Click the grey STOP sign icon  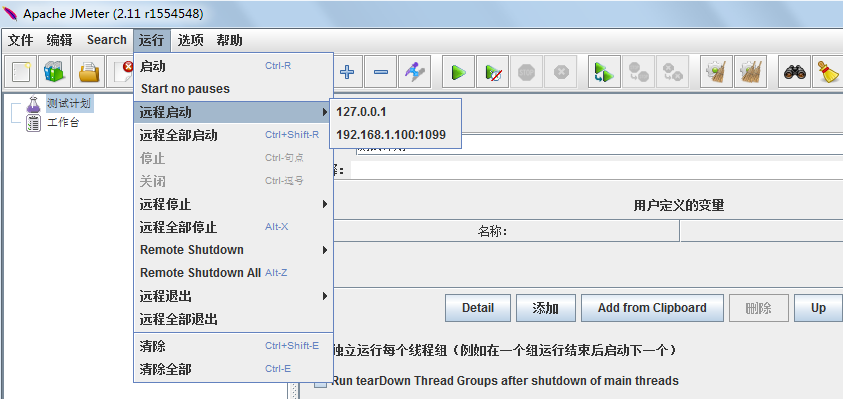(x=526, y=72)
